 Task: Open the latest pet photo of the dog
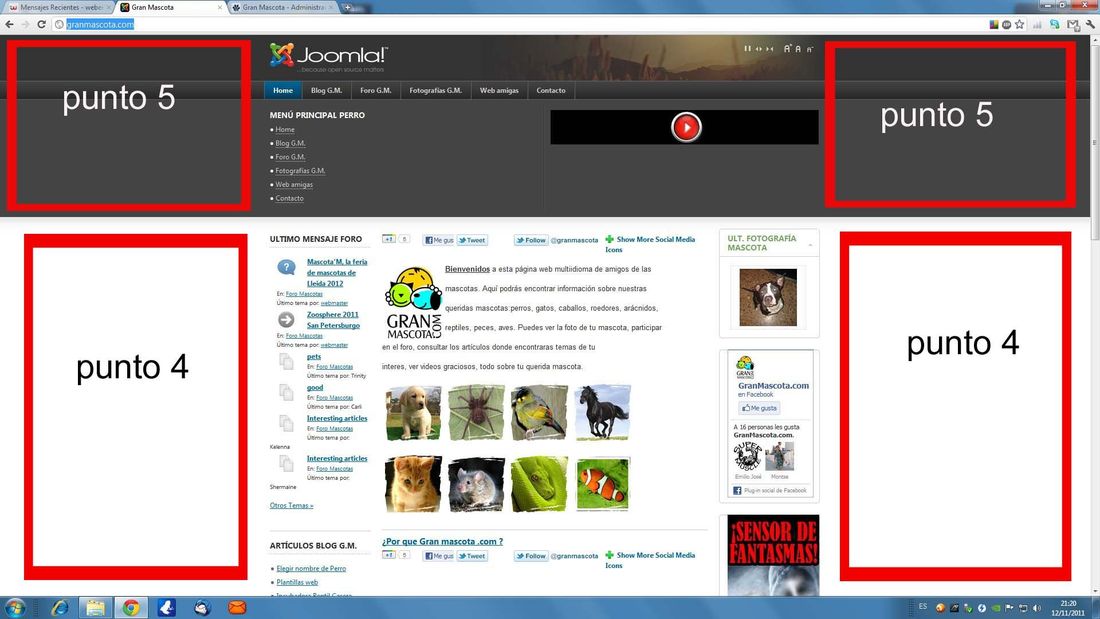[x=768, y=298]
